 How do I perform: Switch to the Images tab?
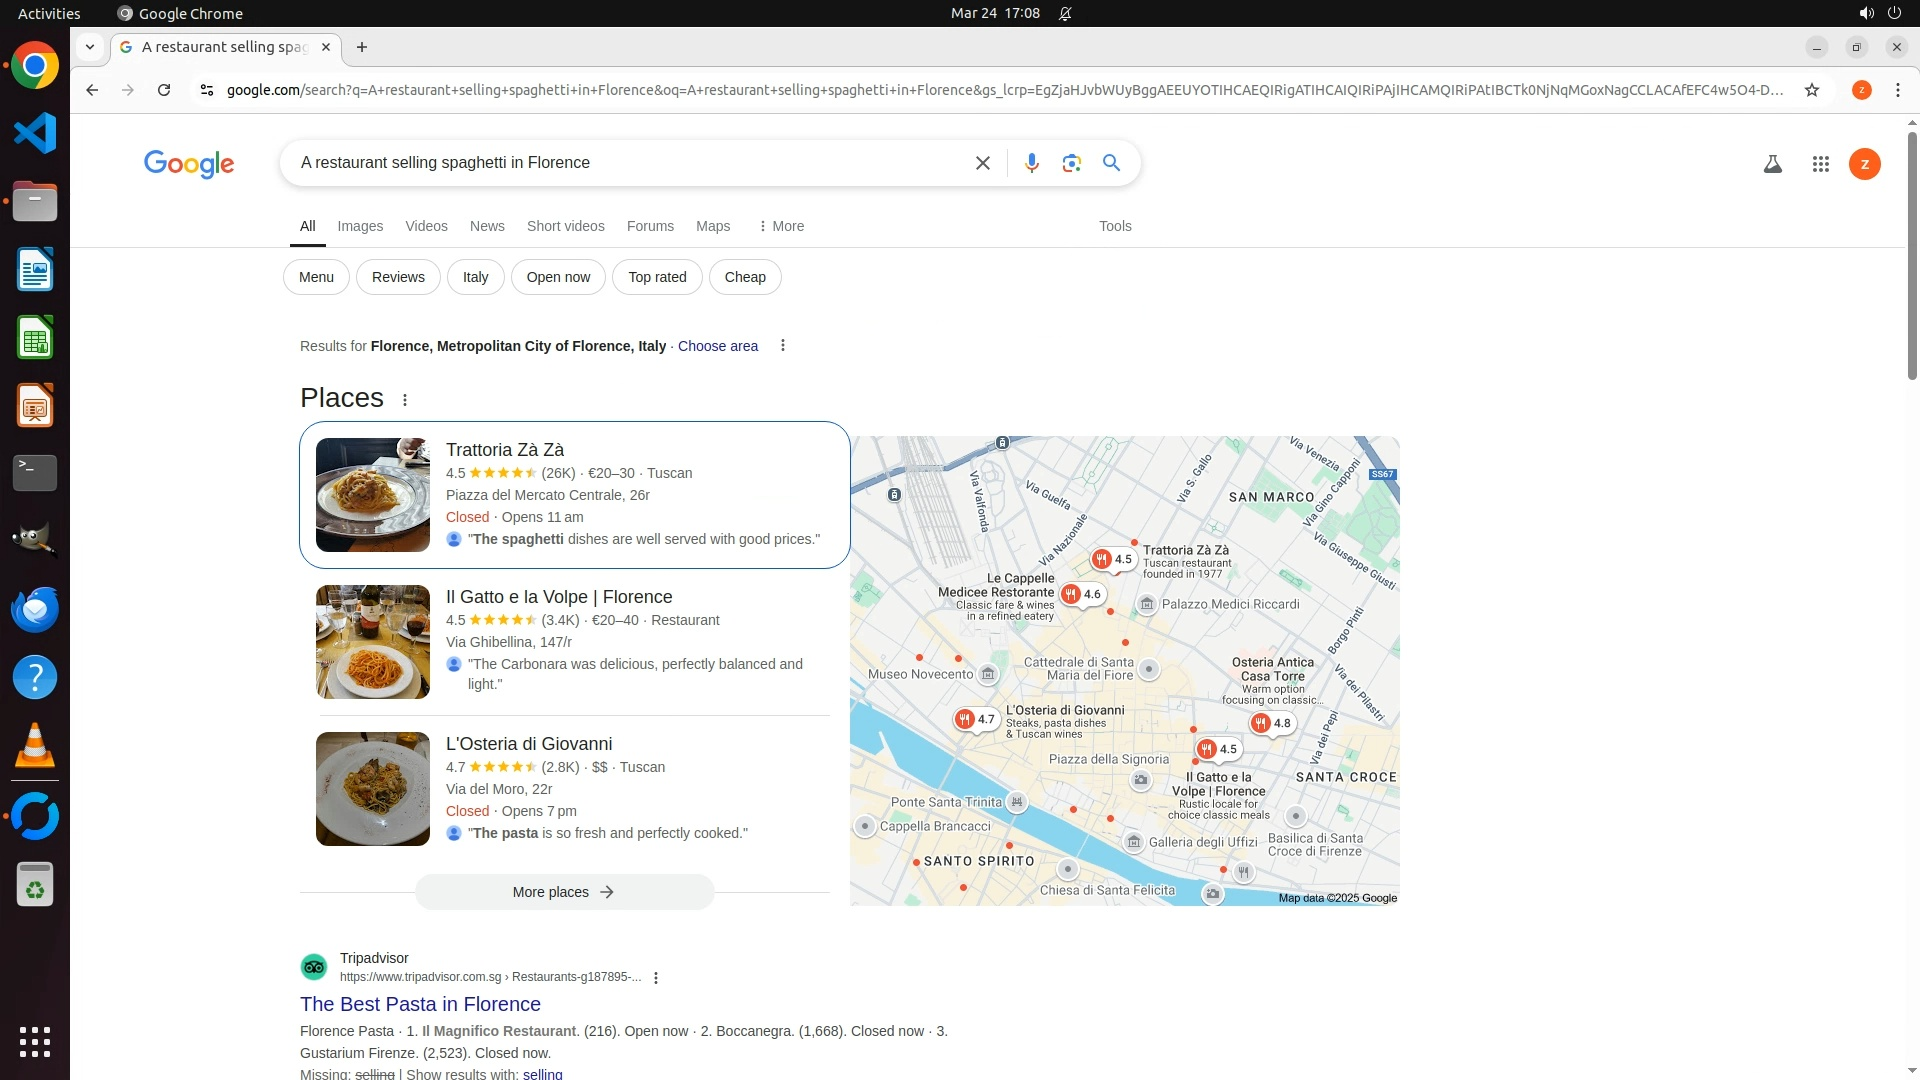[x=360, y=226]
